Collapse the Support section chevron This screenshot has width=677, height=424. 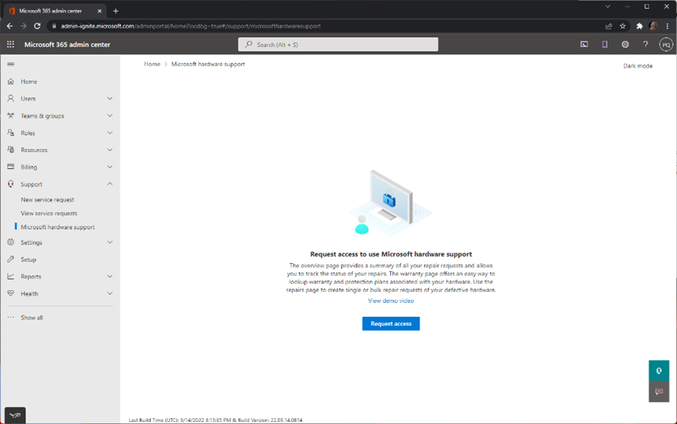(110, 184)
